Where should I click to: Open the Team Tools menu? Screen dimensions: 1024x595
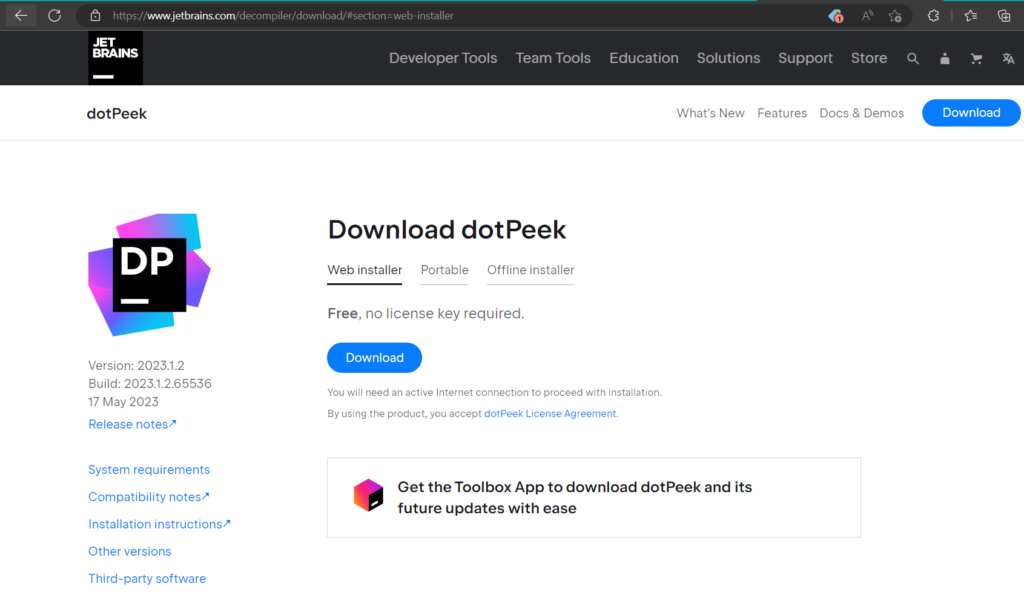pos(553,58)
